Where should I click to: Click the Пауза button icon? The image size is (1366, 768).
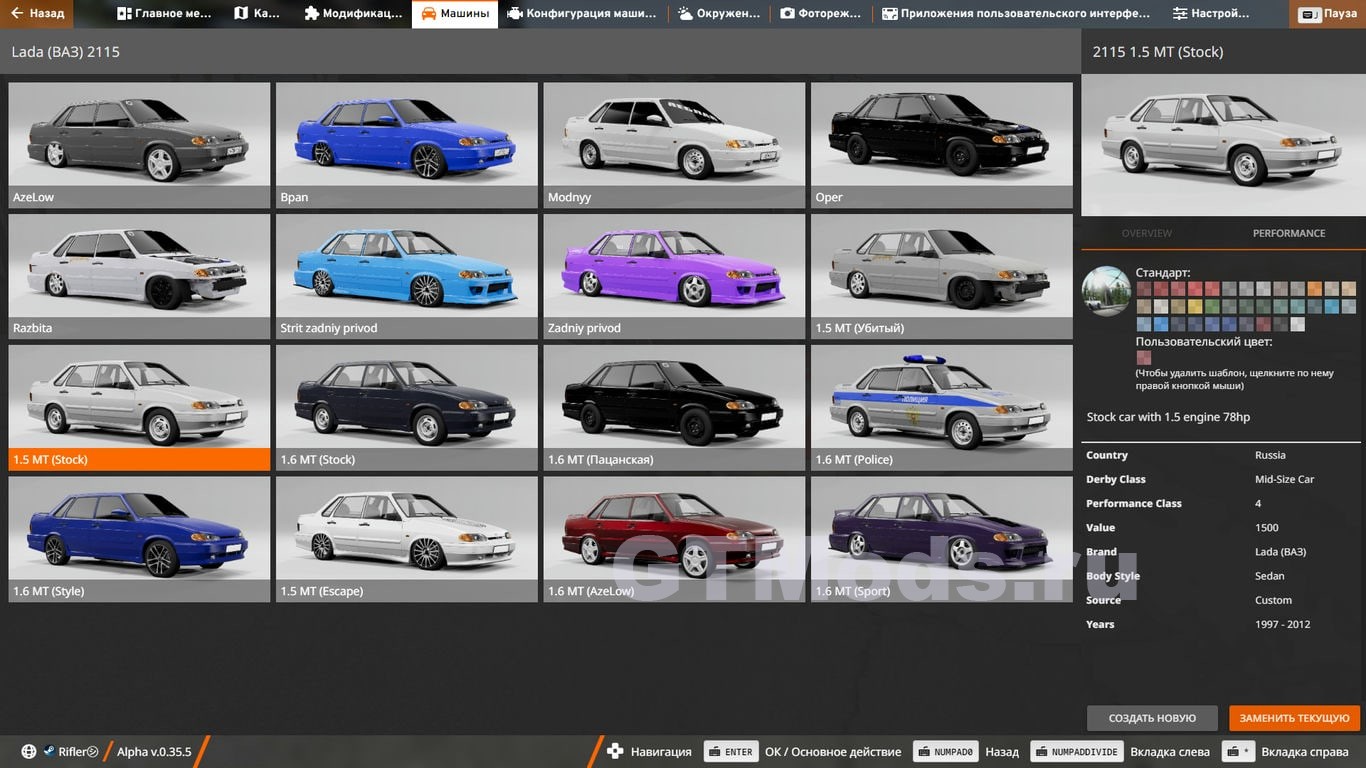(x=1309, y=15)
